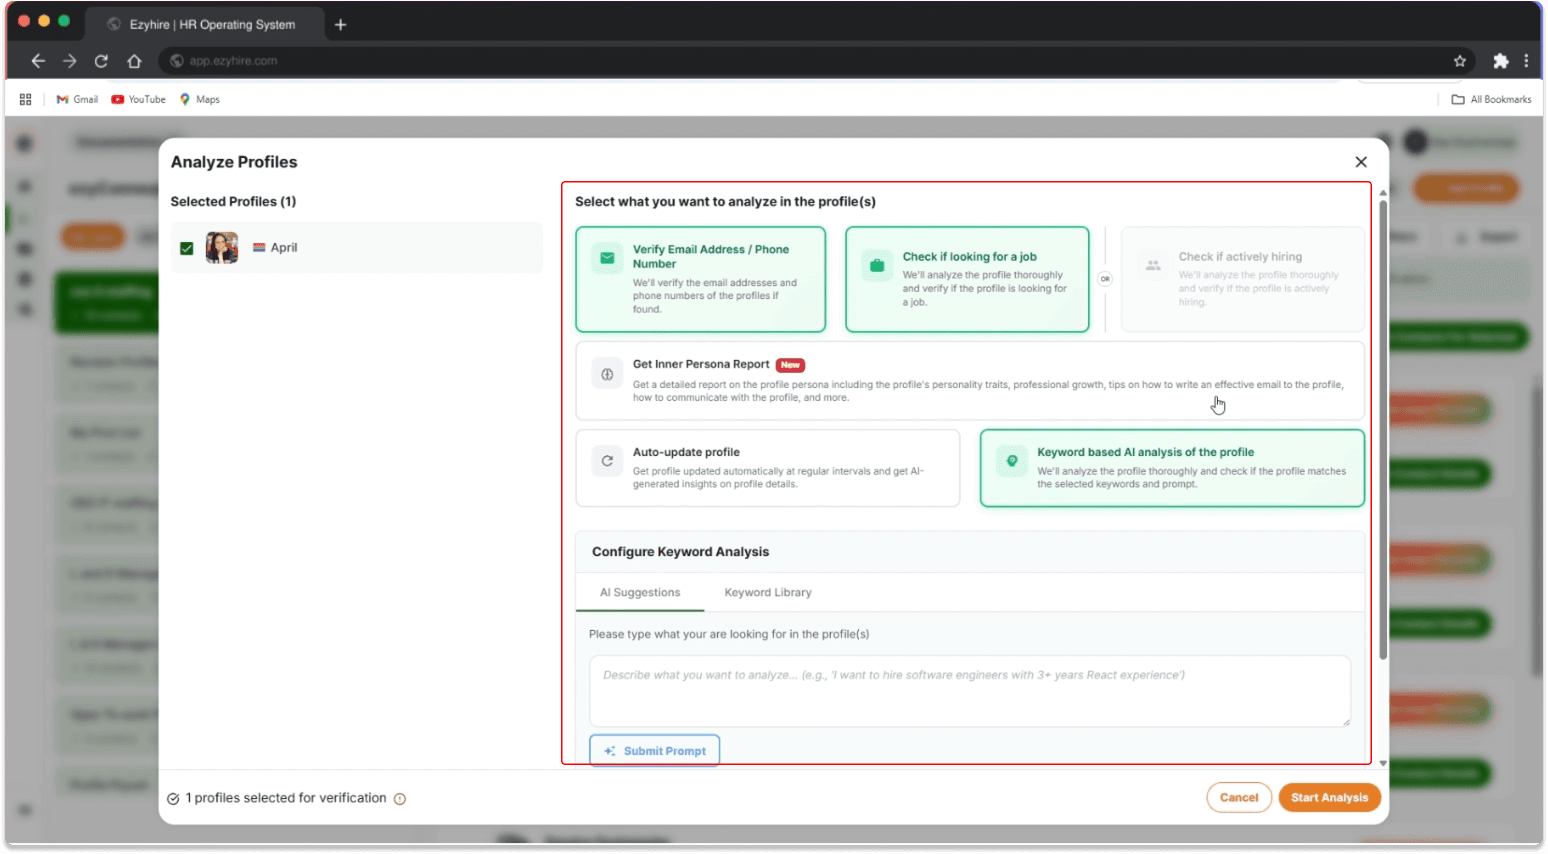Click the refresh icon on Auto-update profile card

coord(607,461)
